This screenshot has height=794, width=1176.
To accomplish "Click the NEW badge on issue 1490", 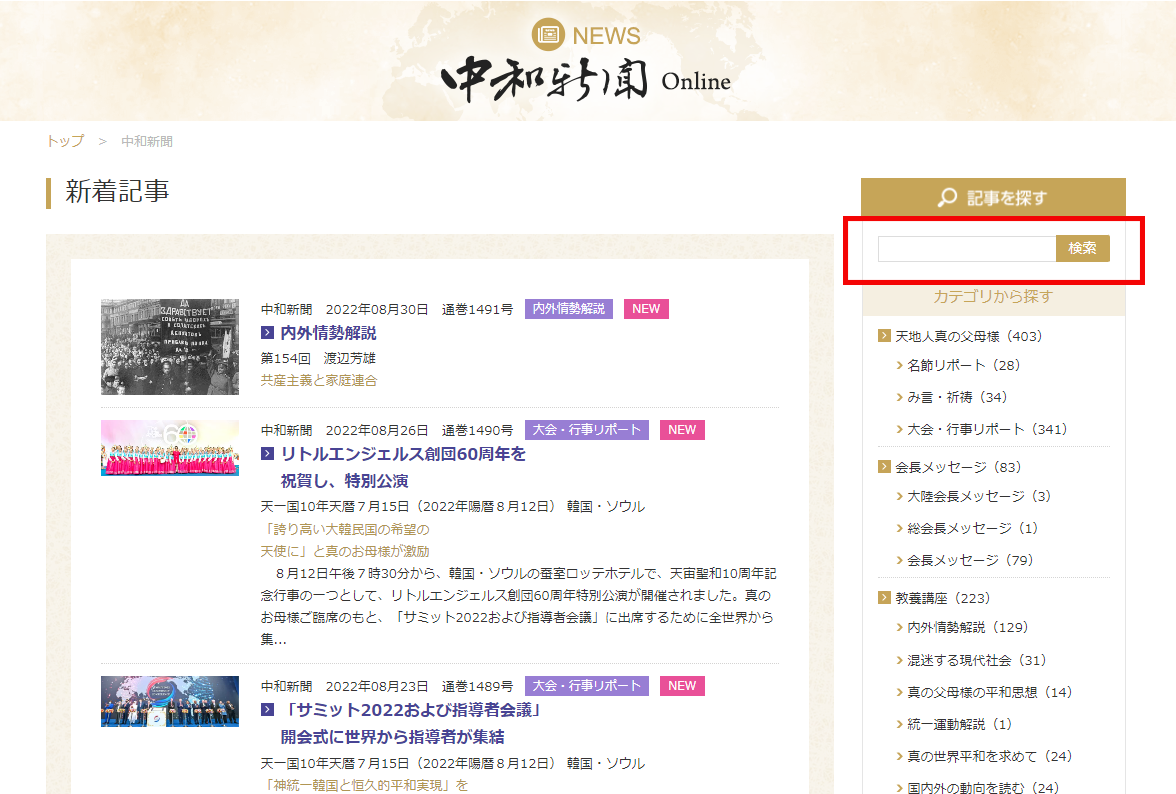I will click(x=682, y=430).
